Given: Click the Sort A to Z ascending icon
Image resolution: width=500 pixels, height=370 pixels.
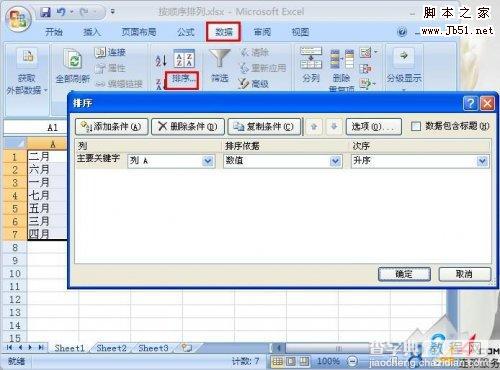Looking at the screenshot, I should point(161,60).
